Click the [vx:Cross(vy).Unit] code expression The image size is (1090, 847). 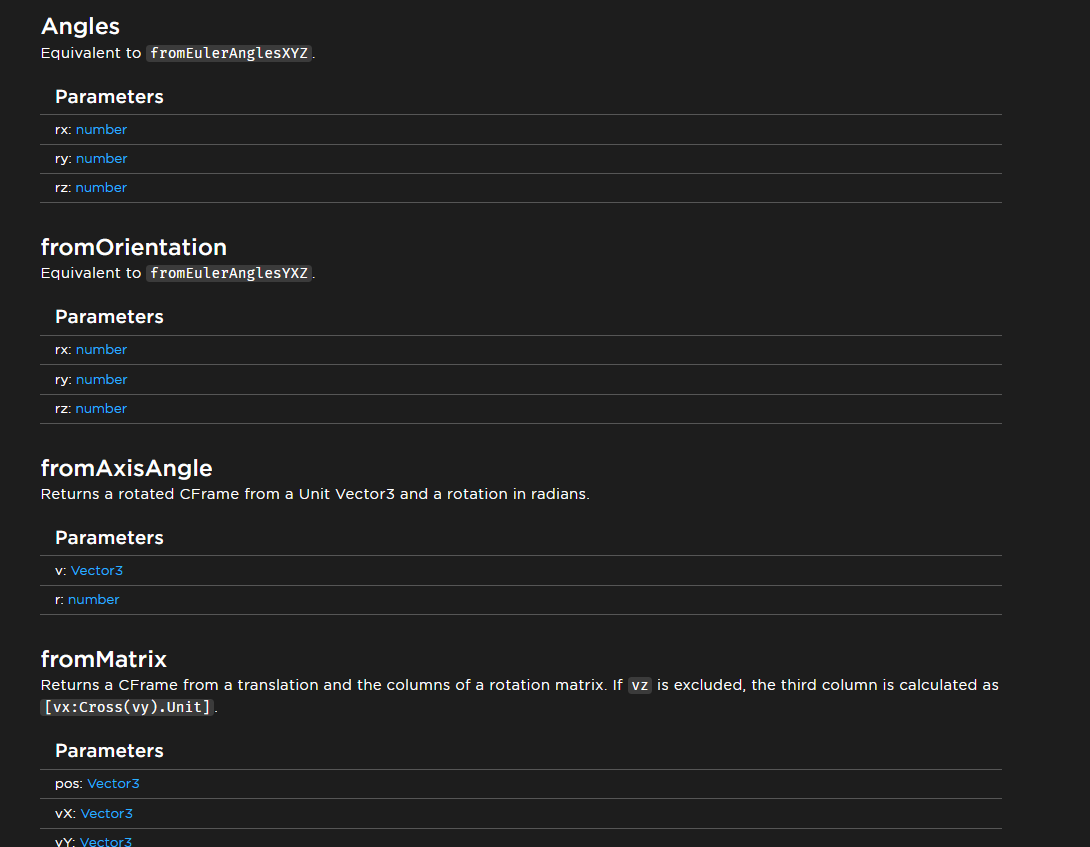[x=127, y=707]
